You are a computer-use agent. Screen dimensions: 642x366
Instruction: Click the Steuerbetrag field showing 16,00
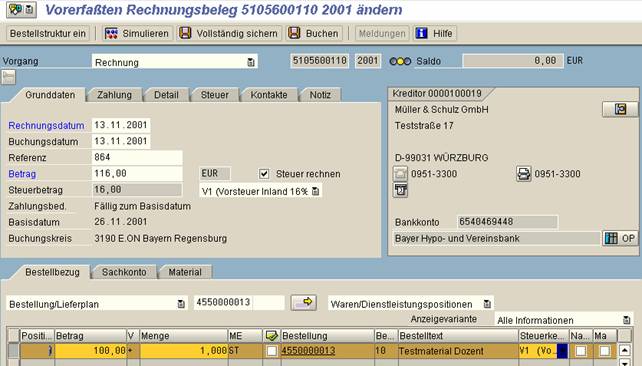pos(137,190)
